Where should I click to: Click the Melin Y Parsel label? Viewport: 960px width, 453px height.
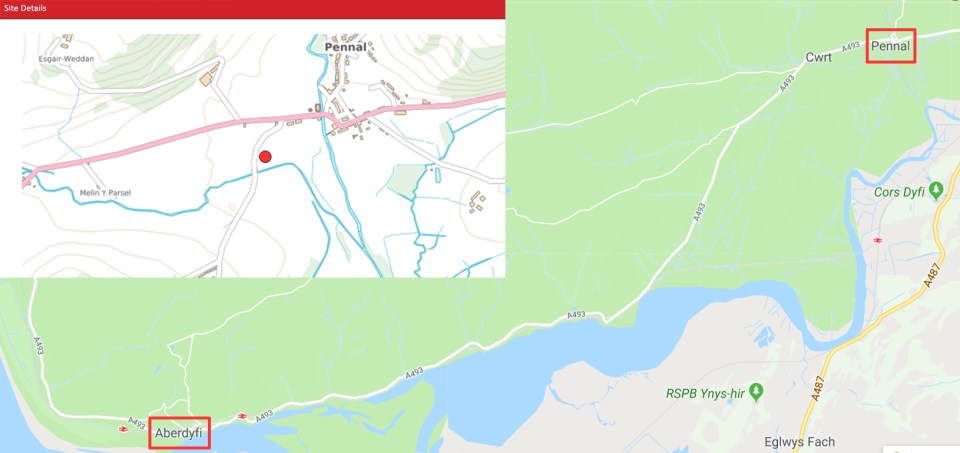pyautogui.click(x=105, y=193)
